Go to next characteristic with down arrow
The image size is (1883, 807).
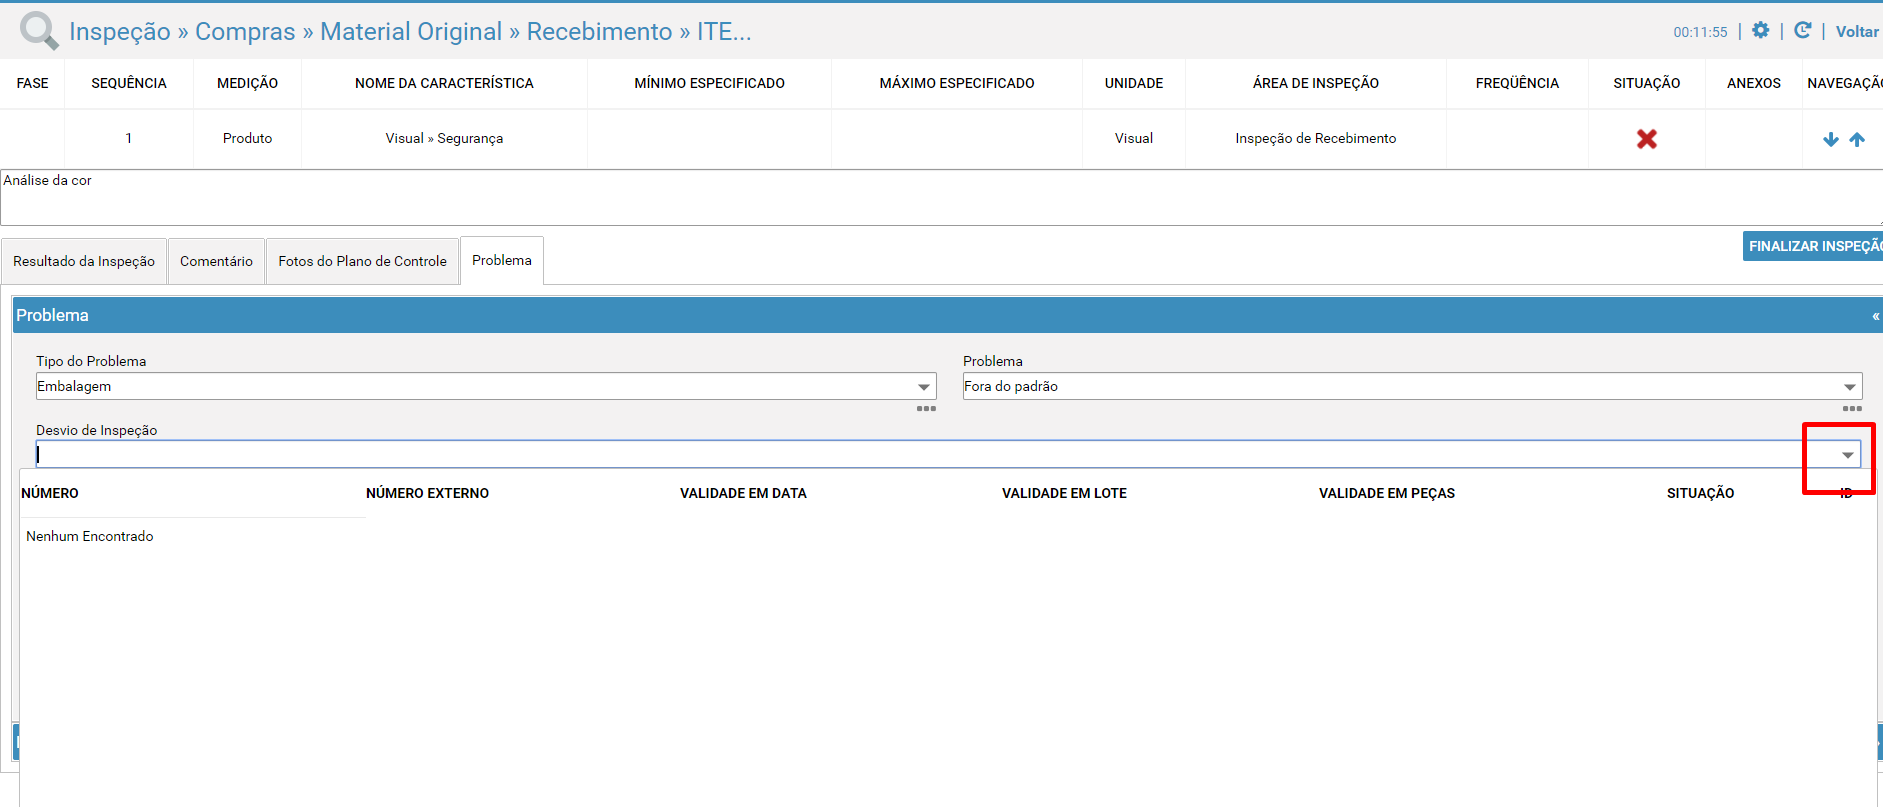click(1831, 139)
